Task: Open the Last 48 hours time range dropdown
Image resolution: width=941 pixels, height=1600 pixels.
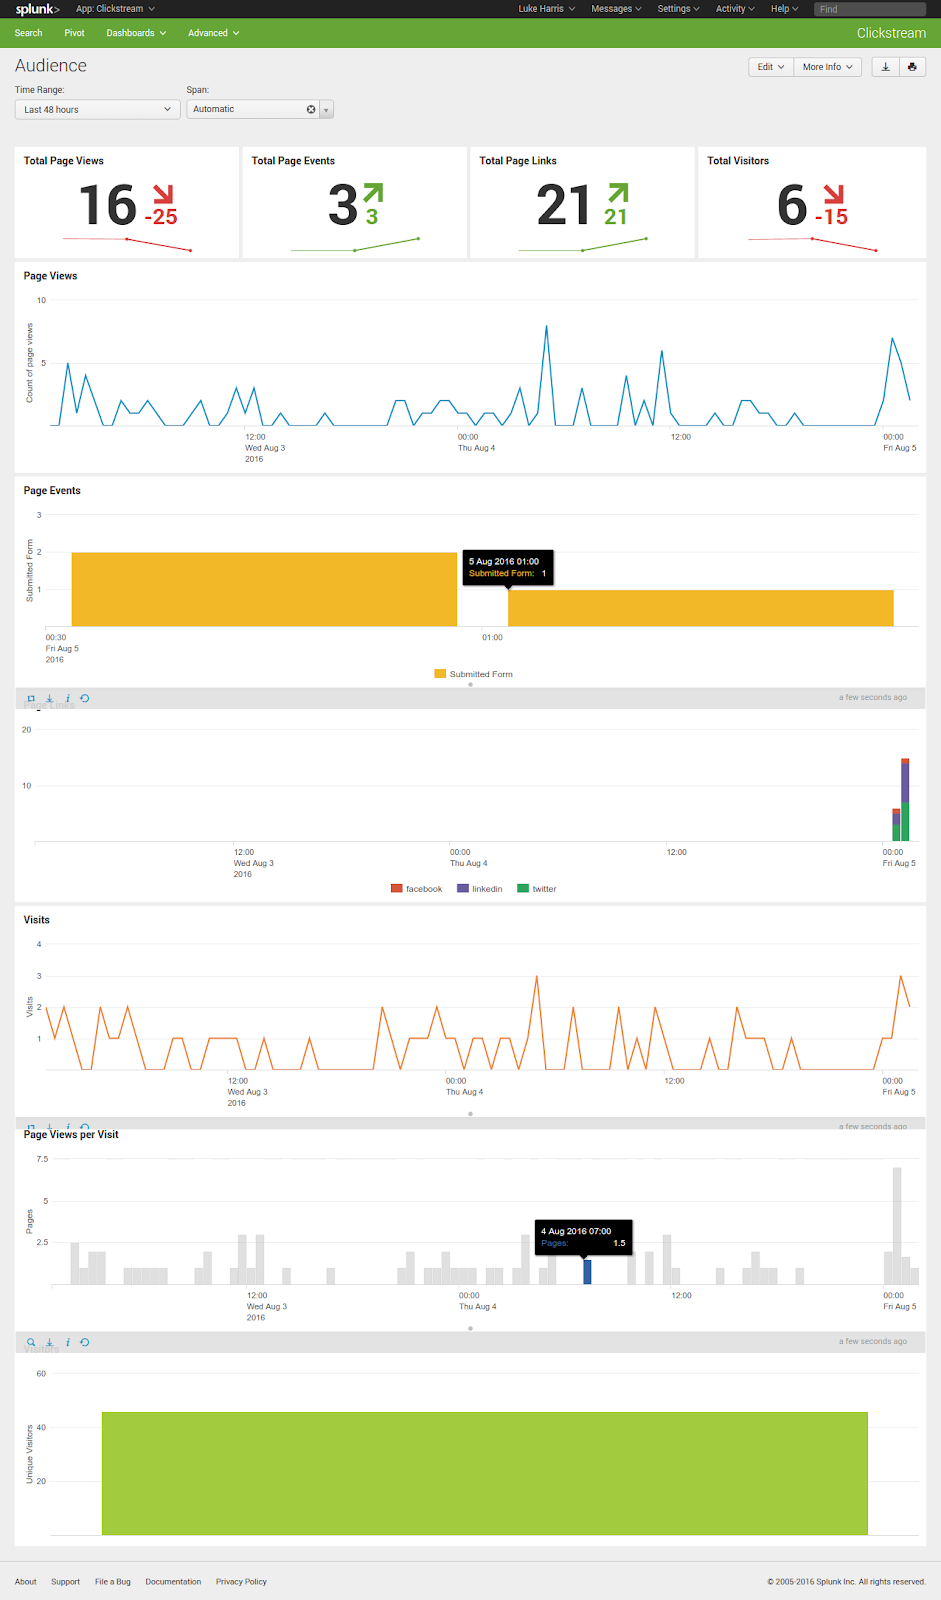Action: click(97, 109)
